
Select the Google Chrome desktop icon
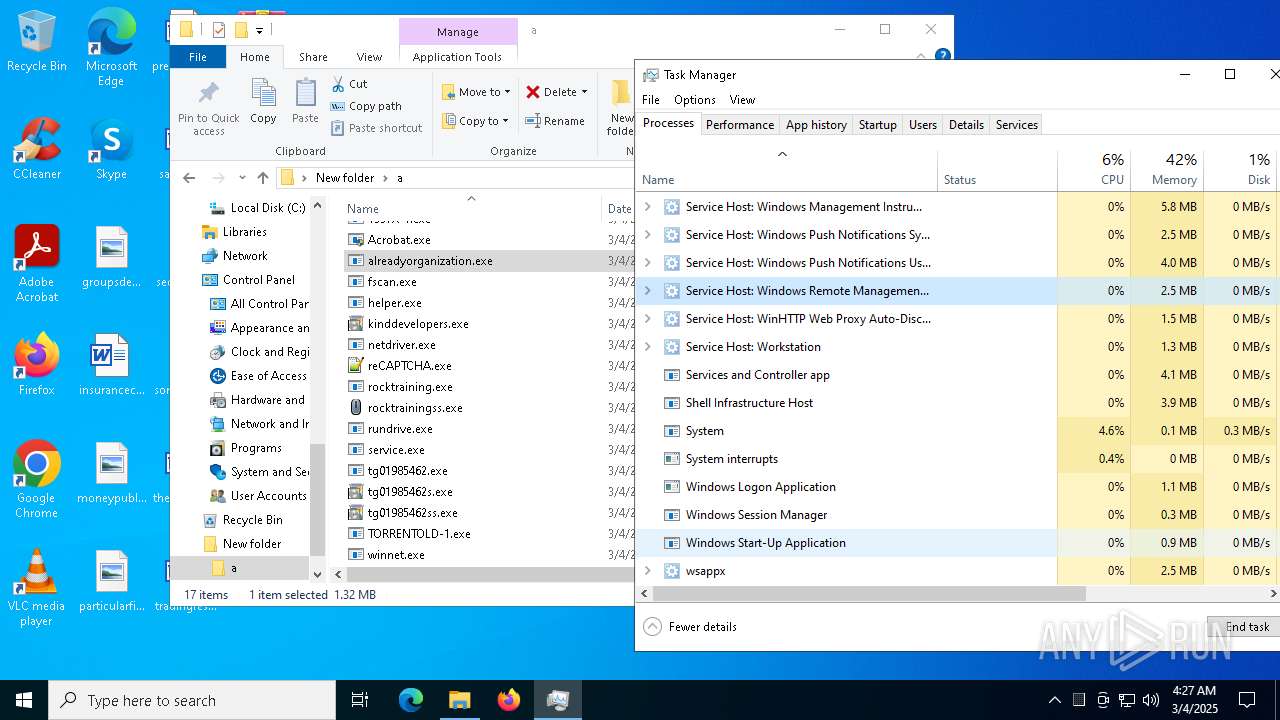point(37,481)
